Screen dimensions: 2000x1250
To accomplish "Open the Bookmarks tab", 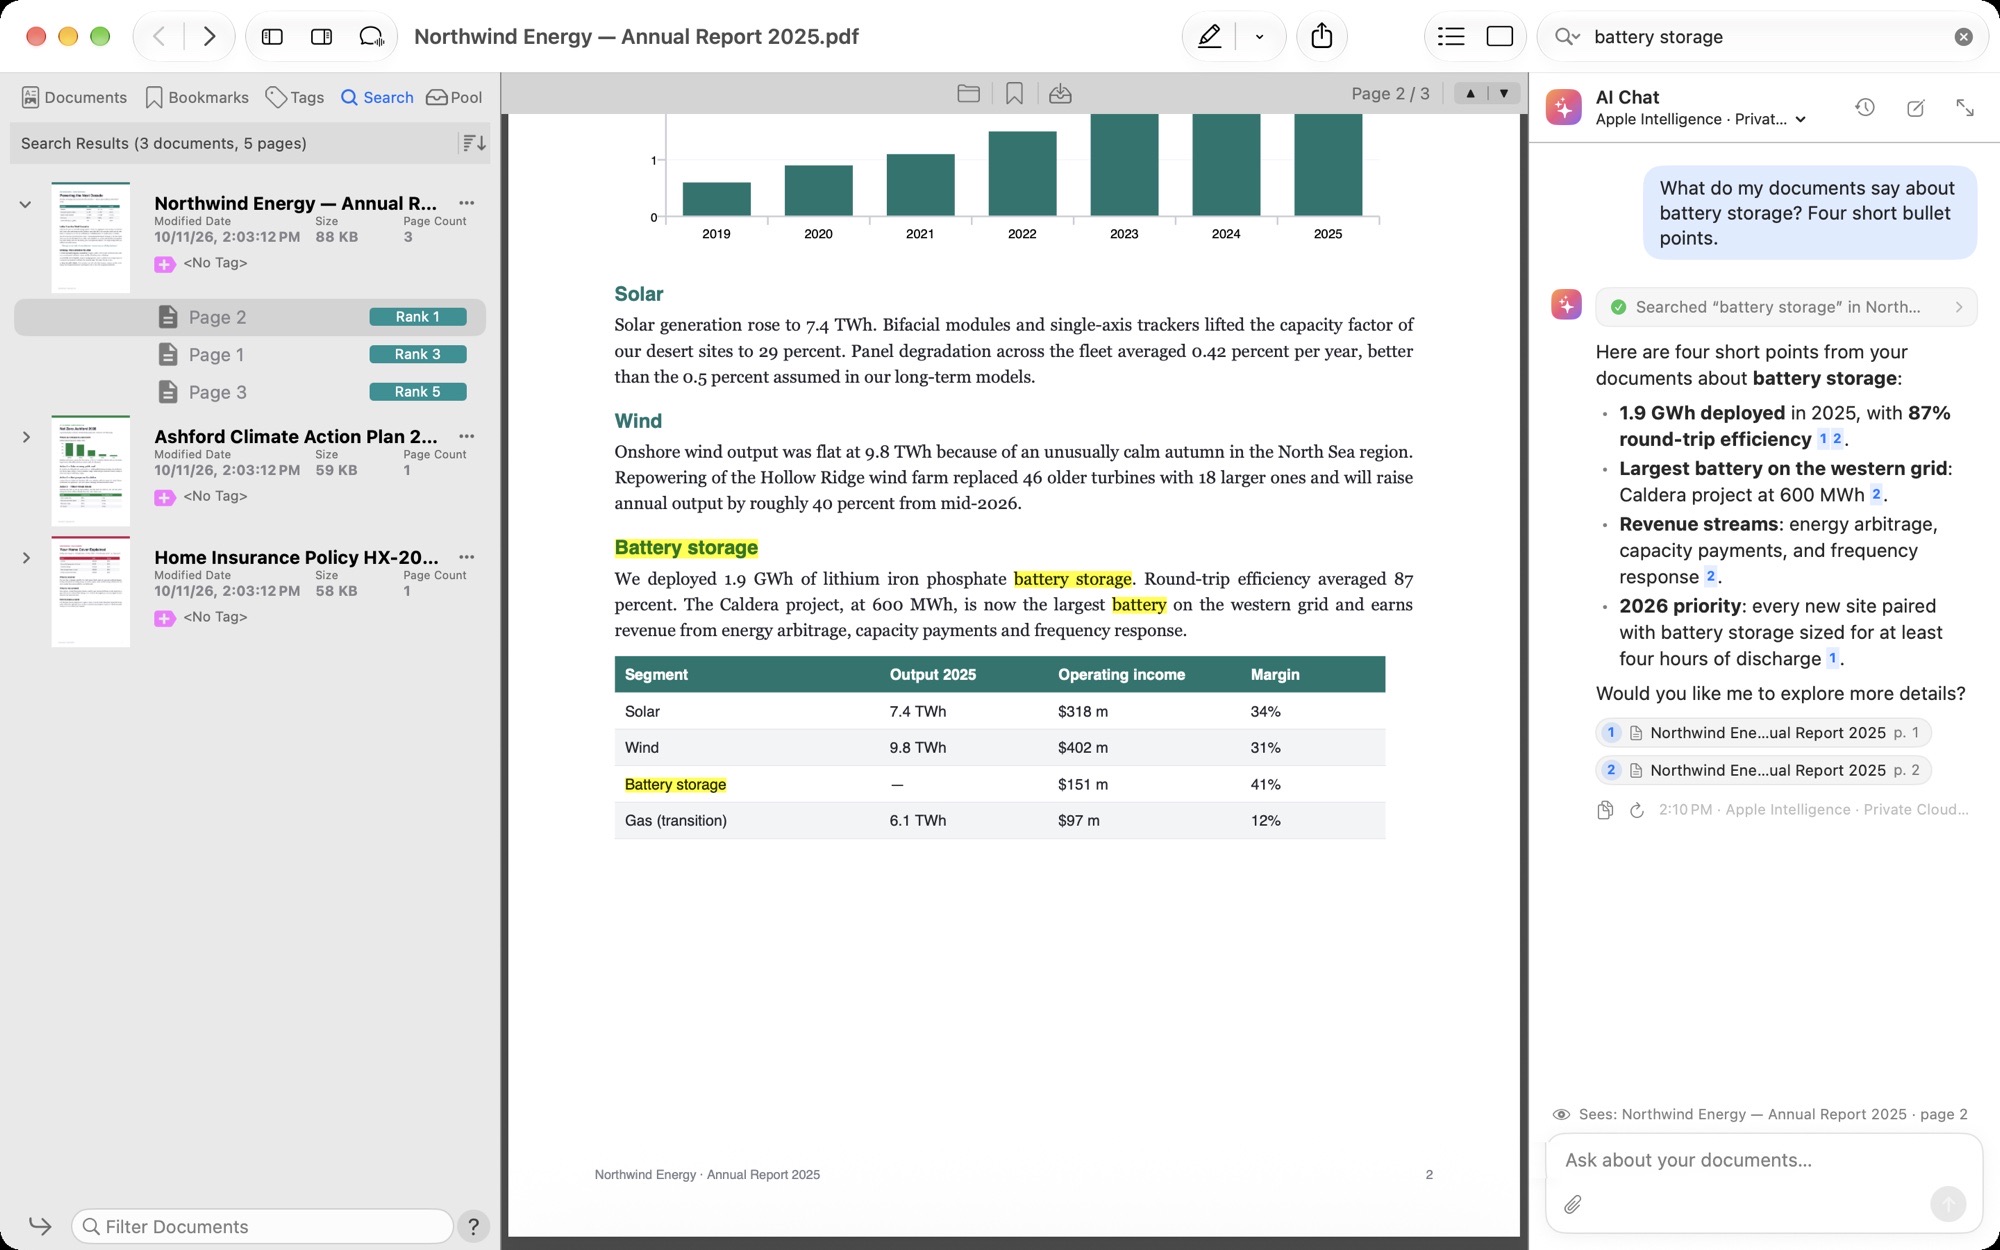I will (x=197, y=97).
